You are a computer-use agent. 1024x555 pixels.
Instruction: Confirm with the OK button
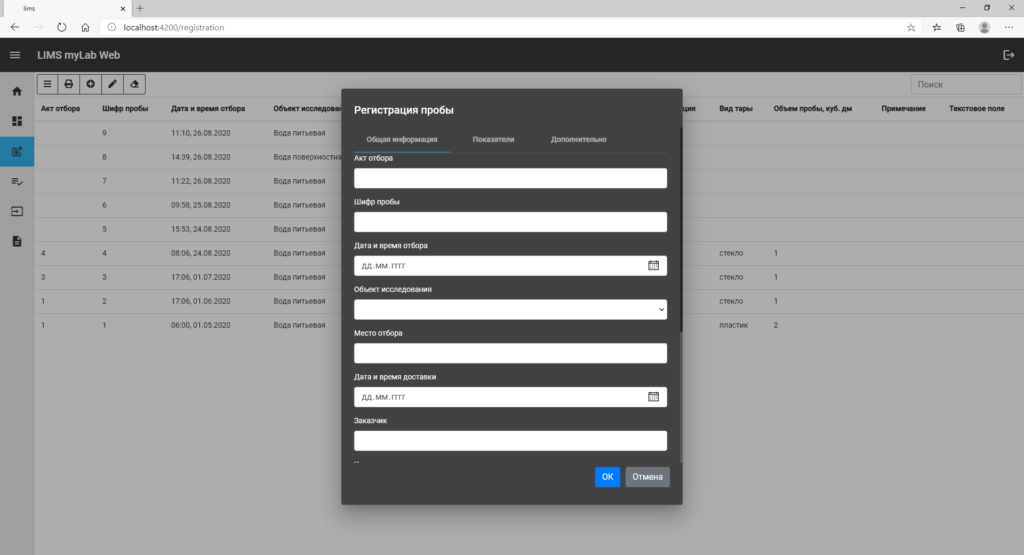point(607,477)
